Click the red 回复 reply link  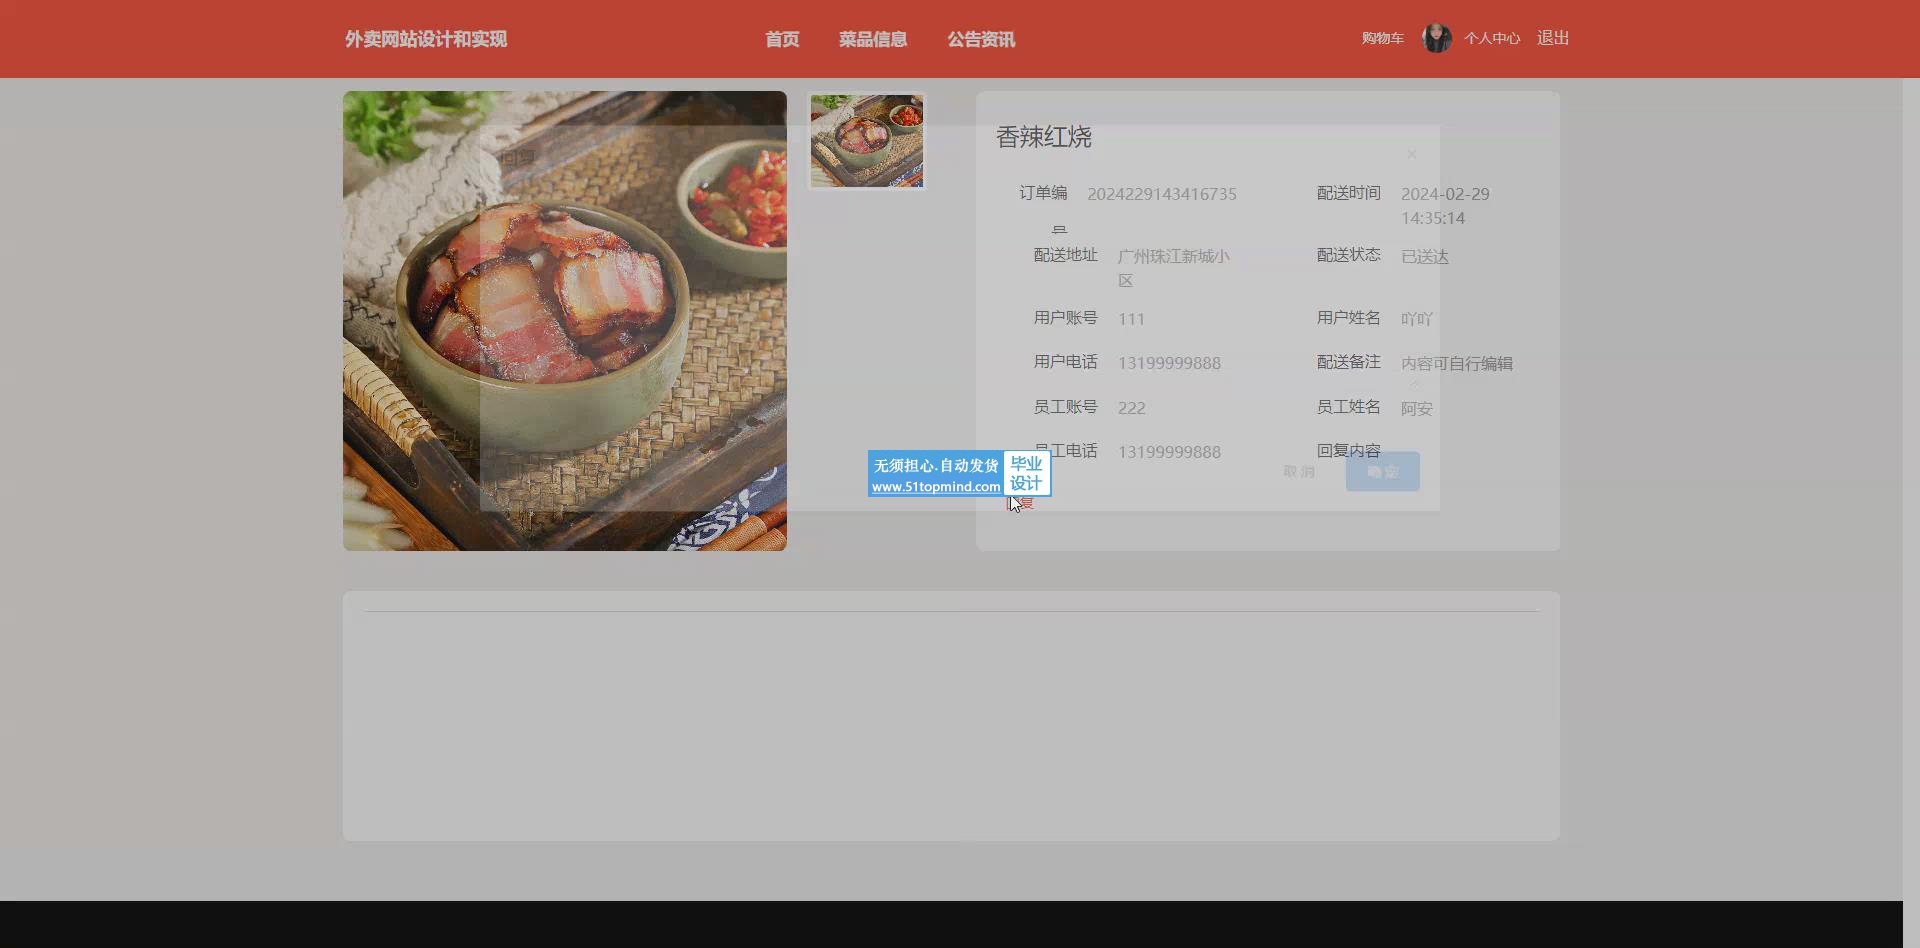[1021, 502]
